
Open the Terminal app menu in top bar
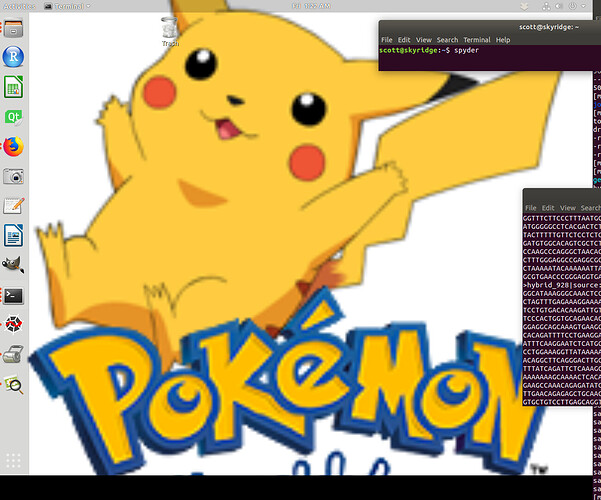click(67, 6)
